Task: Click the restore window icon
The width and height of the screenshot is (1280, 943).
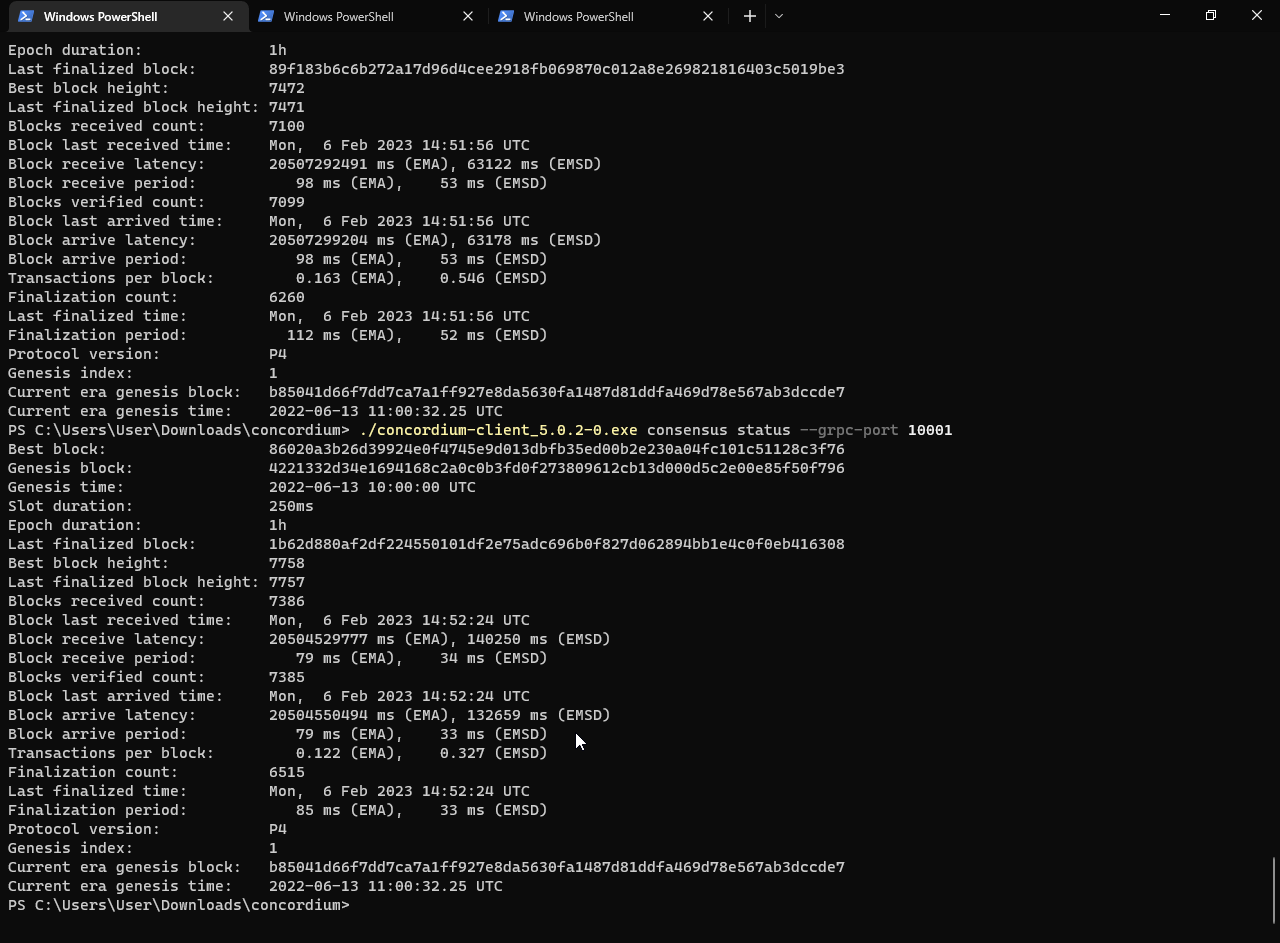Action: [1210, 15]
